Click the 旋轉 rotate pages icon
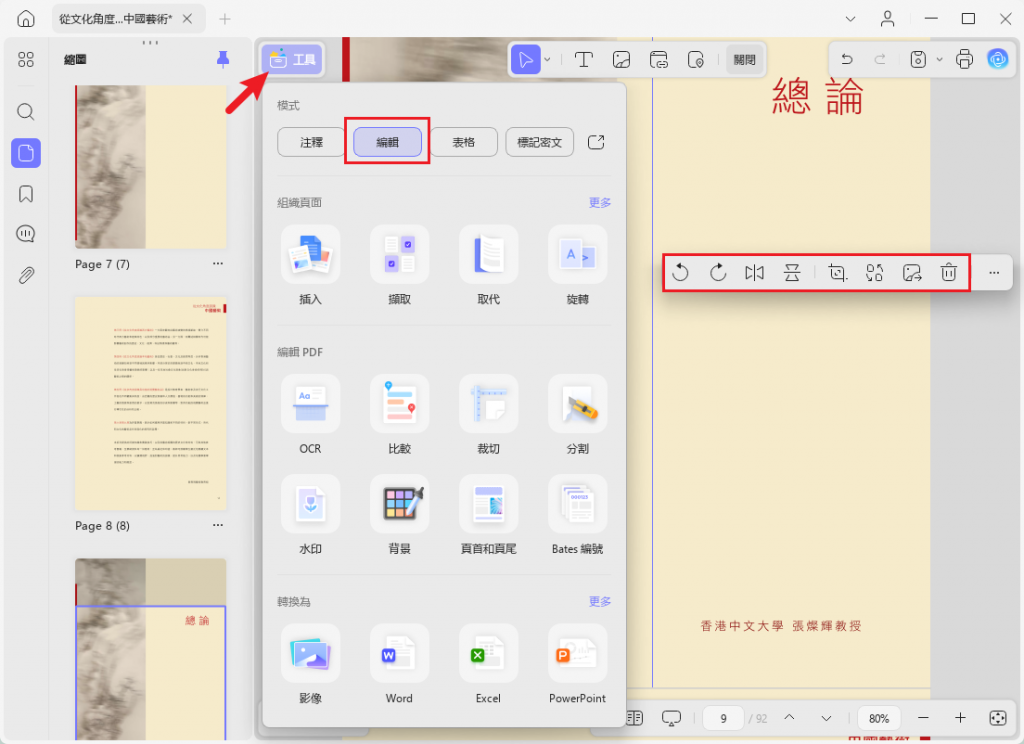The width and height of the screenshot is (1024, 744). click(x=577, y=254)
